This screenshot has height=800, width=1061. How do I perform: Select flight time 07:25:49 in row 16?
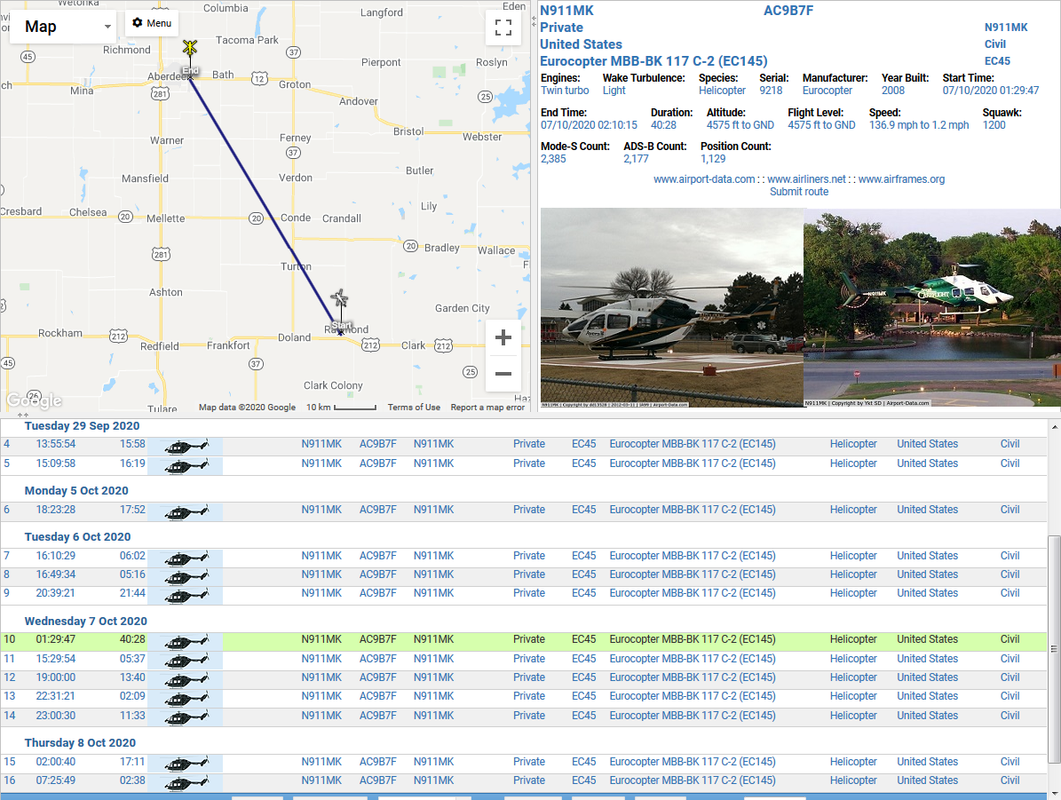pos(55,780)
